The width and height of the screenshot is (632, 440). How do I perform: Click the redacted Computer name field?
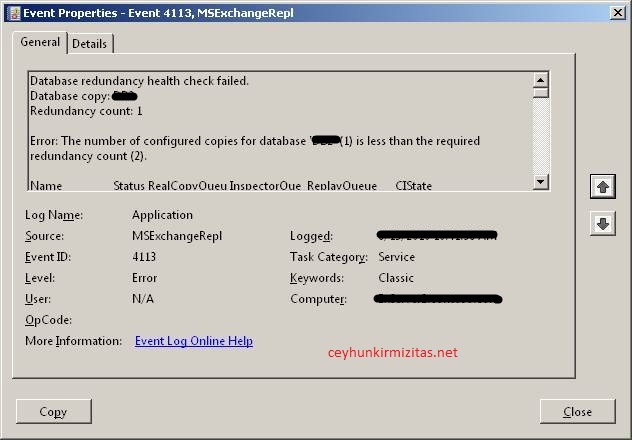click(437, 299)
